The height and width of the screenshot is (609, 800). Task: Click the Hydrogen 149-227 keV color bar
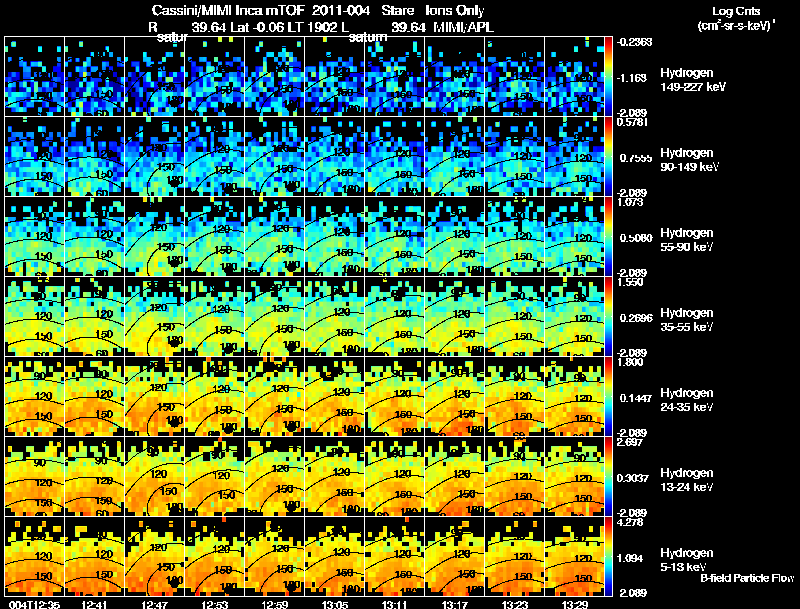pos(608,76)
